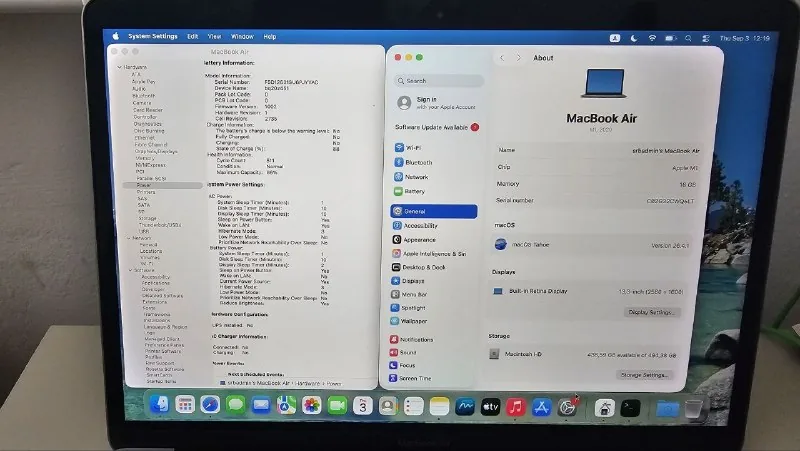Open Contacts app in Dock

(388, 406)
